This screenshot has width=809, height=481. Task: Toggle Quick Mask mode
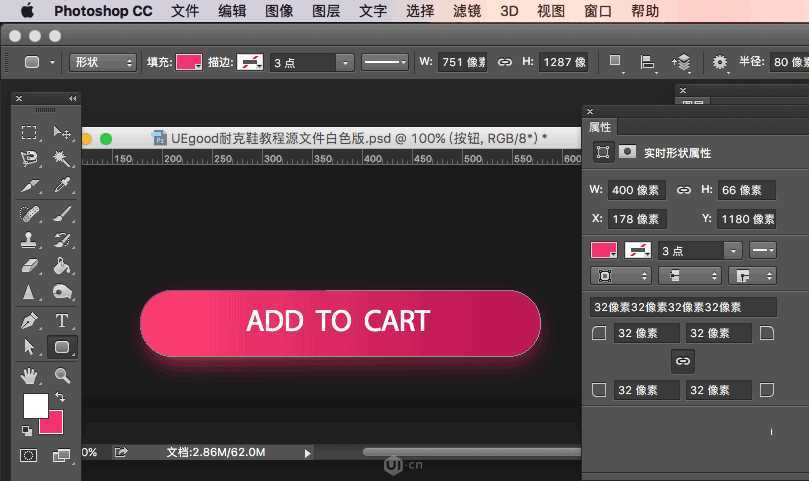tap(29, 456)
